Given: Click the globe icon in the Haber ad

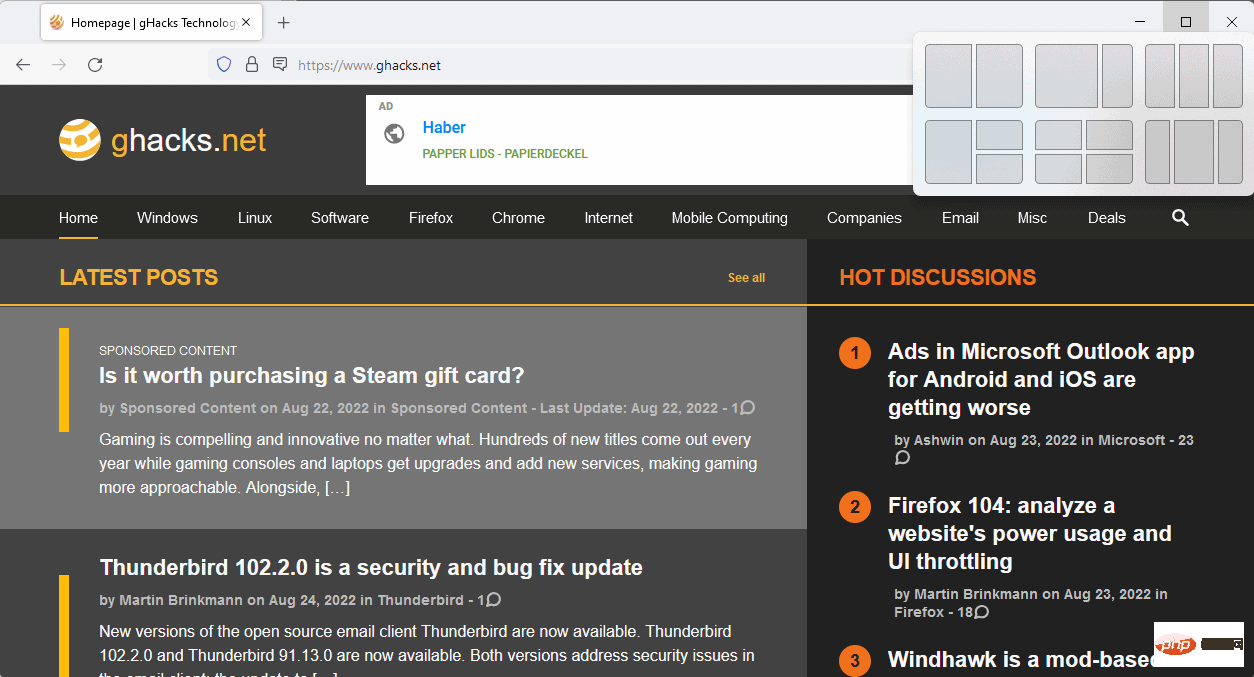Looking at the screenshot, I should (x=394, y=133).
